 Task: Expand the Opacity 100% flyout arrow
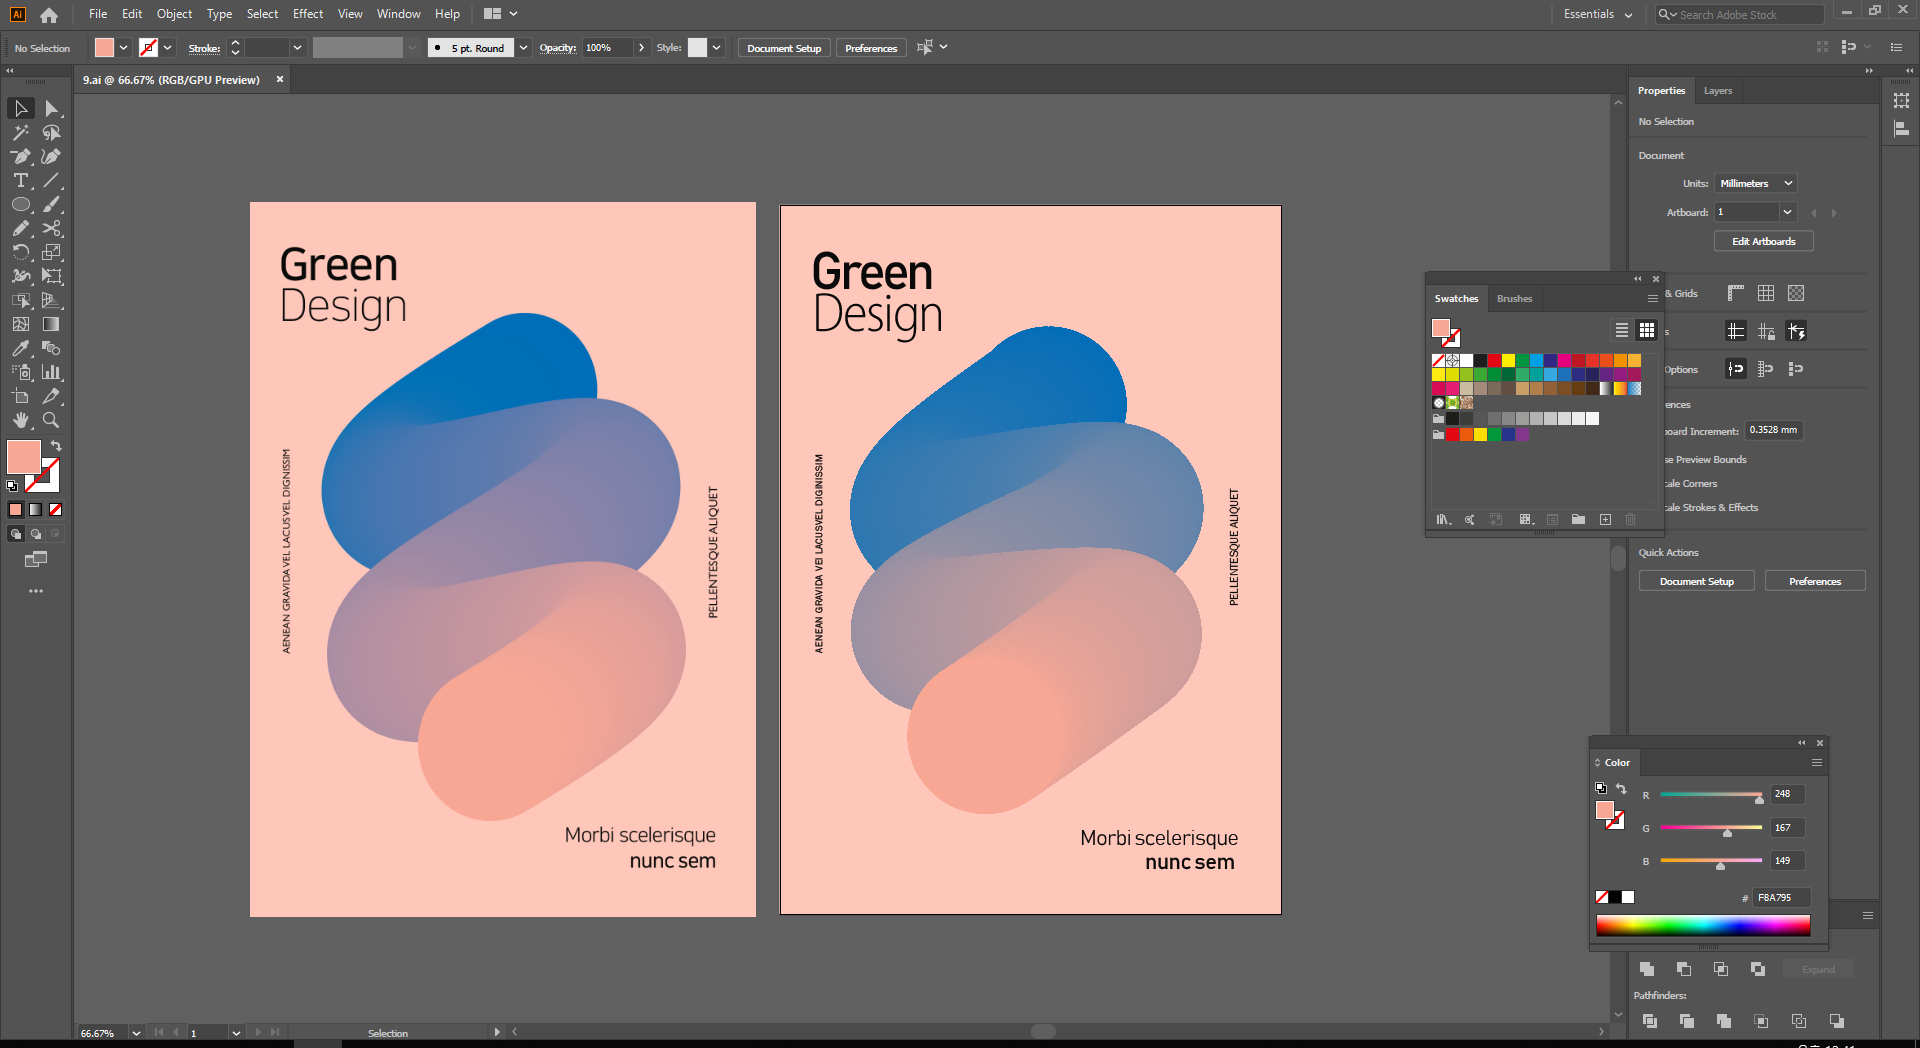point(641,48)
